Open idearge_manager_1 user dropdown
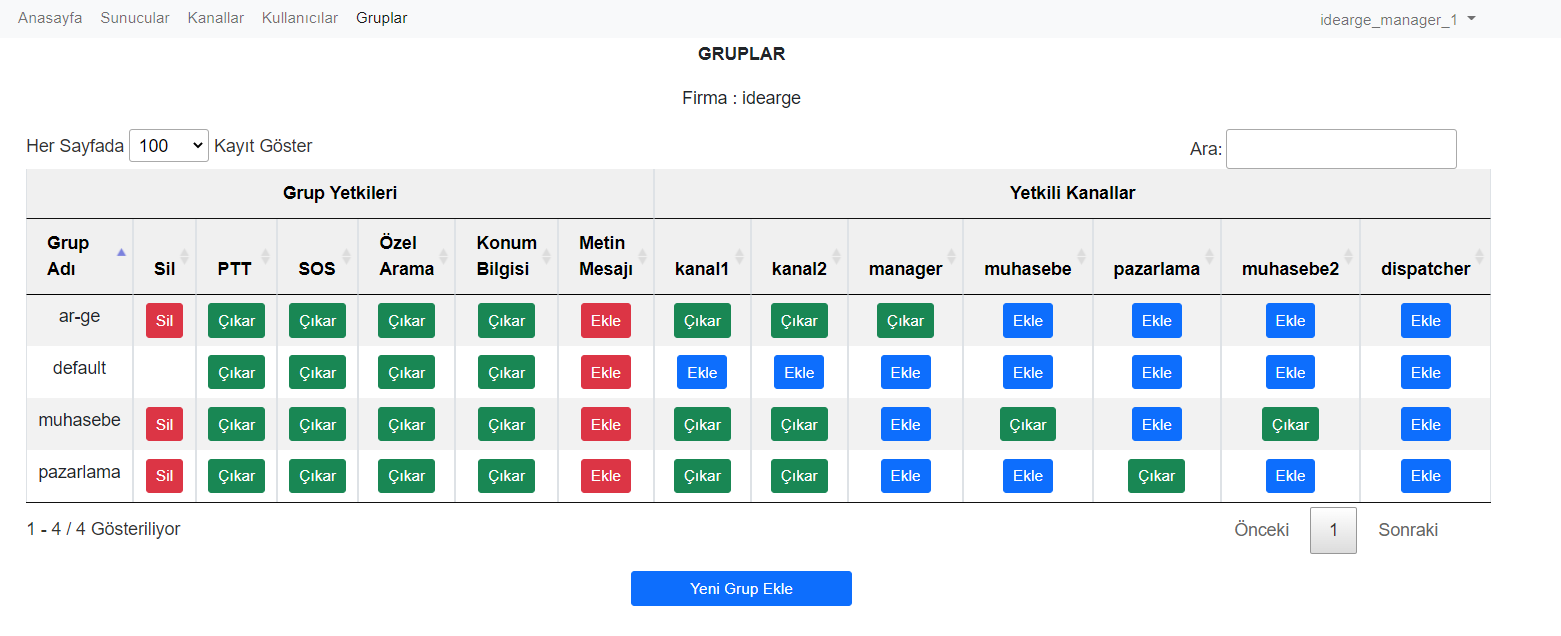 coord(1398,19)
